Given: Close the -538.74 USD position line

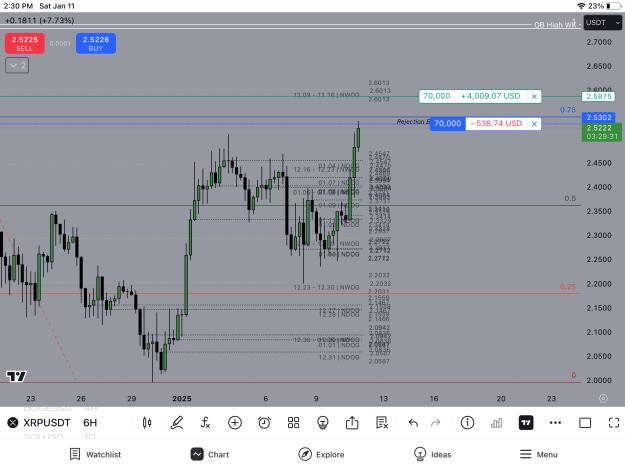Looking at the screenshot, I should [x=534, y=124].
